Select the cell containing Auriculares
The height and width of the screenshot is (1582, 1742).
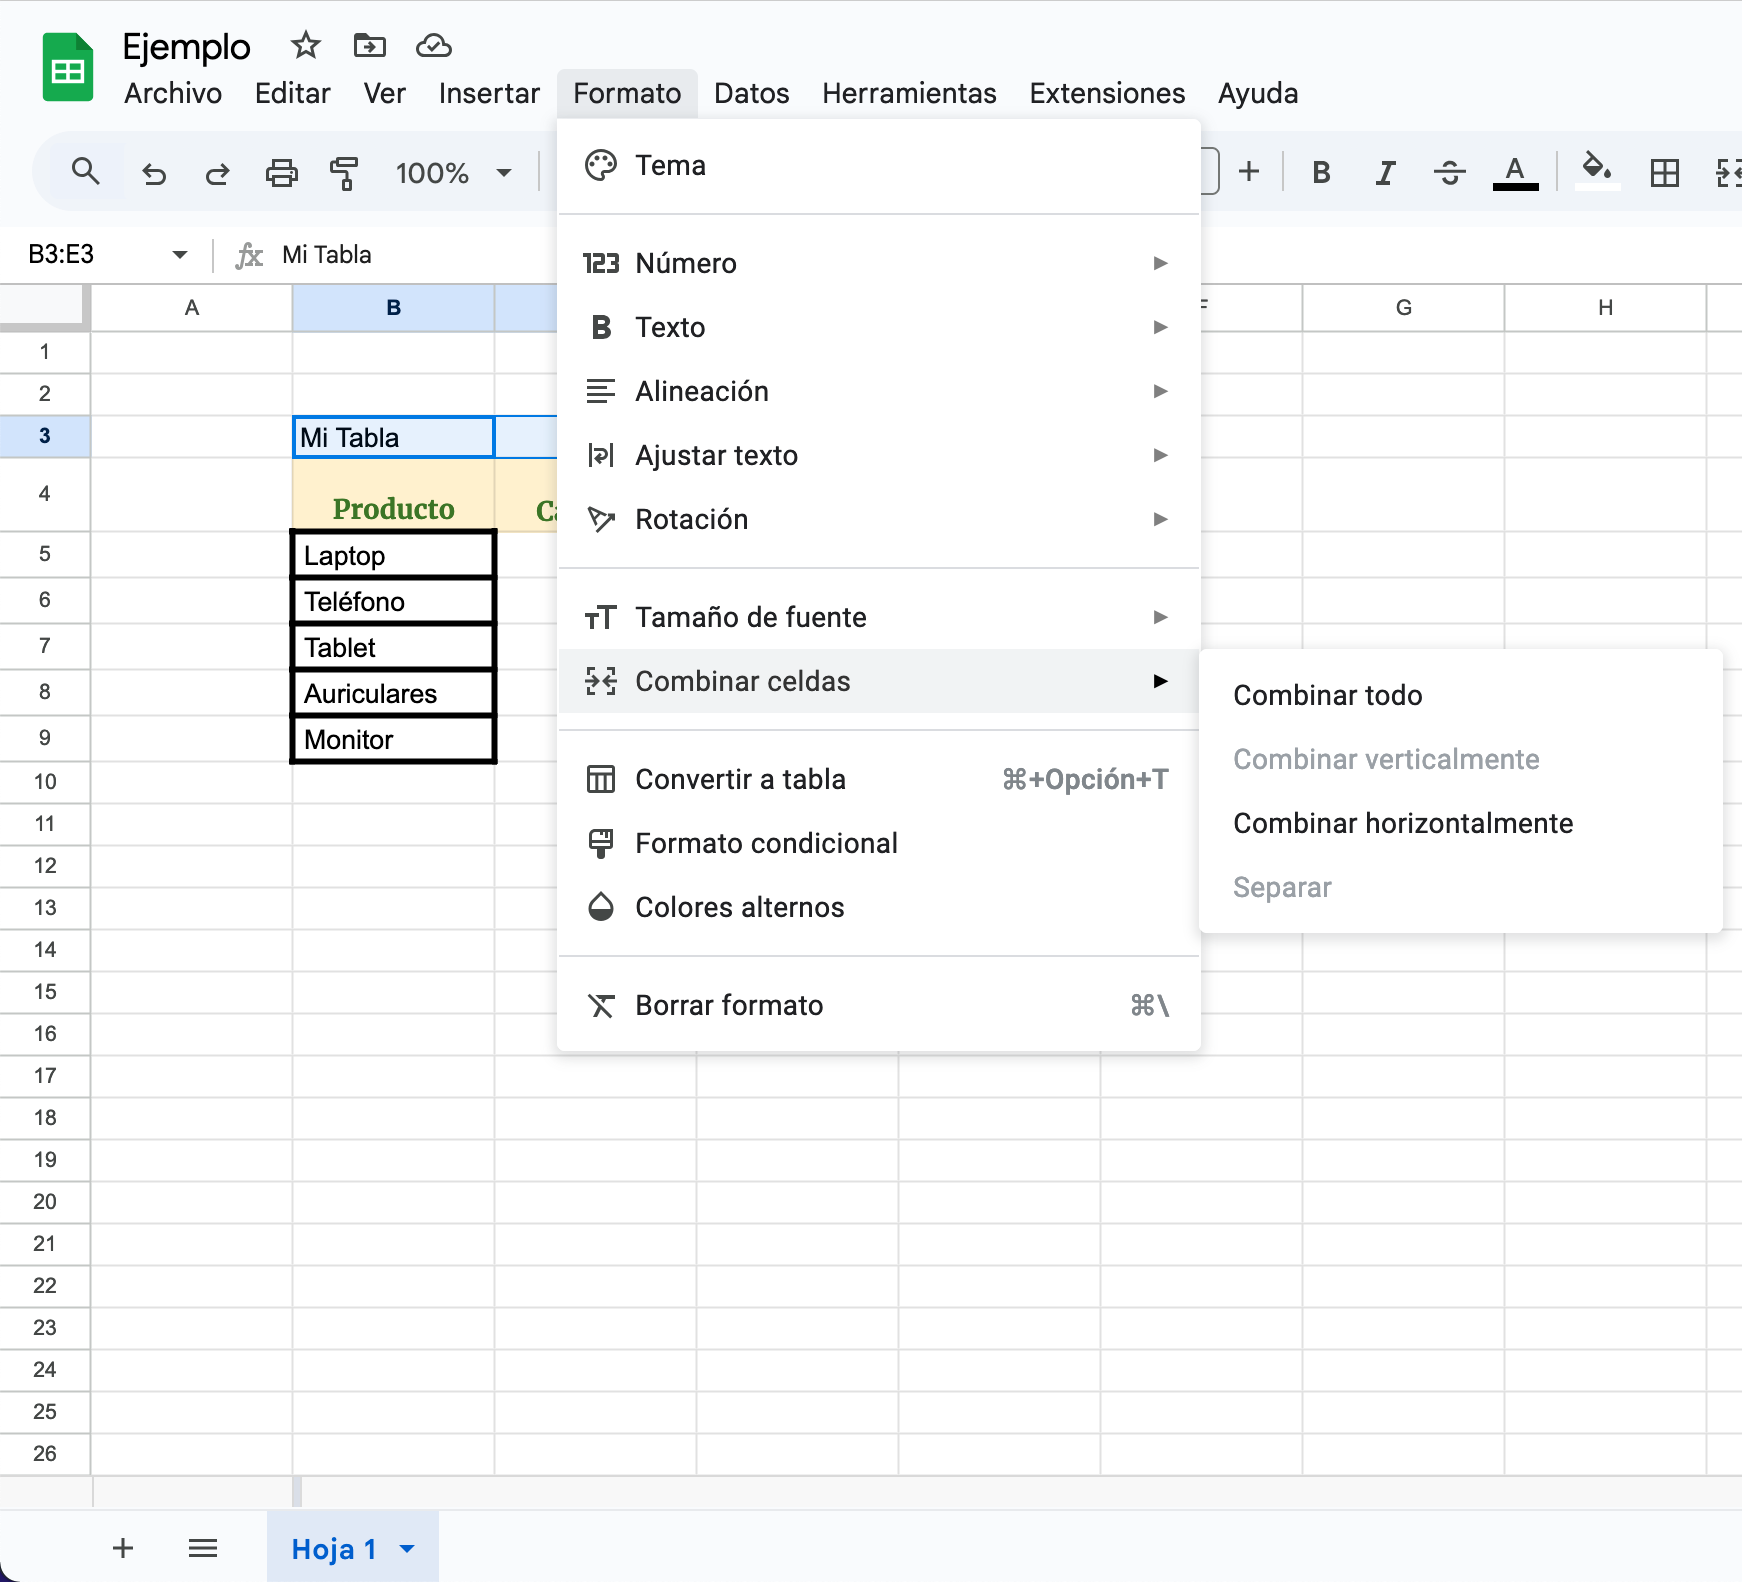tap(394, 693)
